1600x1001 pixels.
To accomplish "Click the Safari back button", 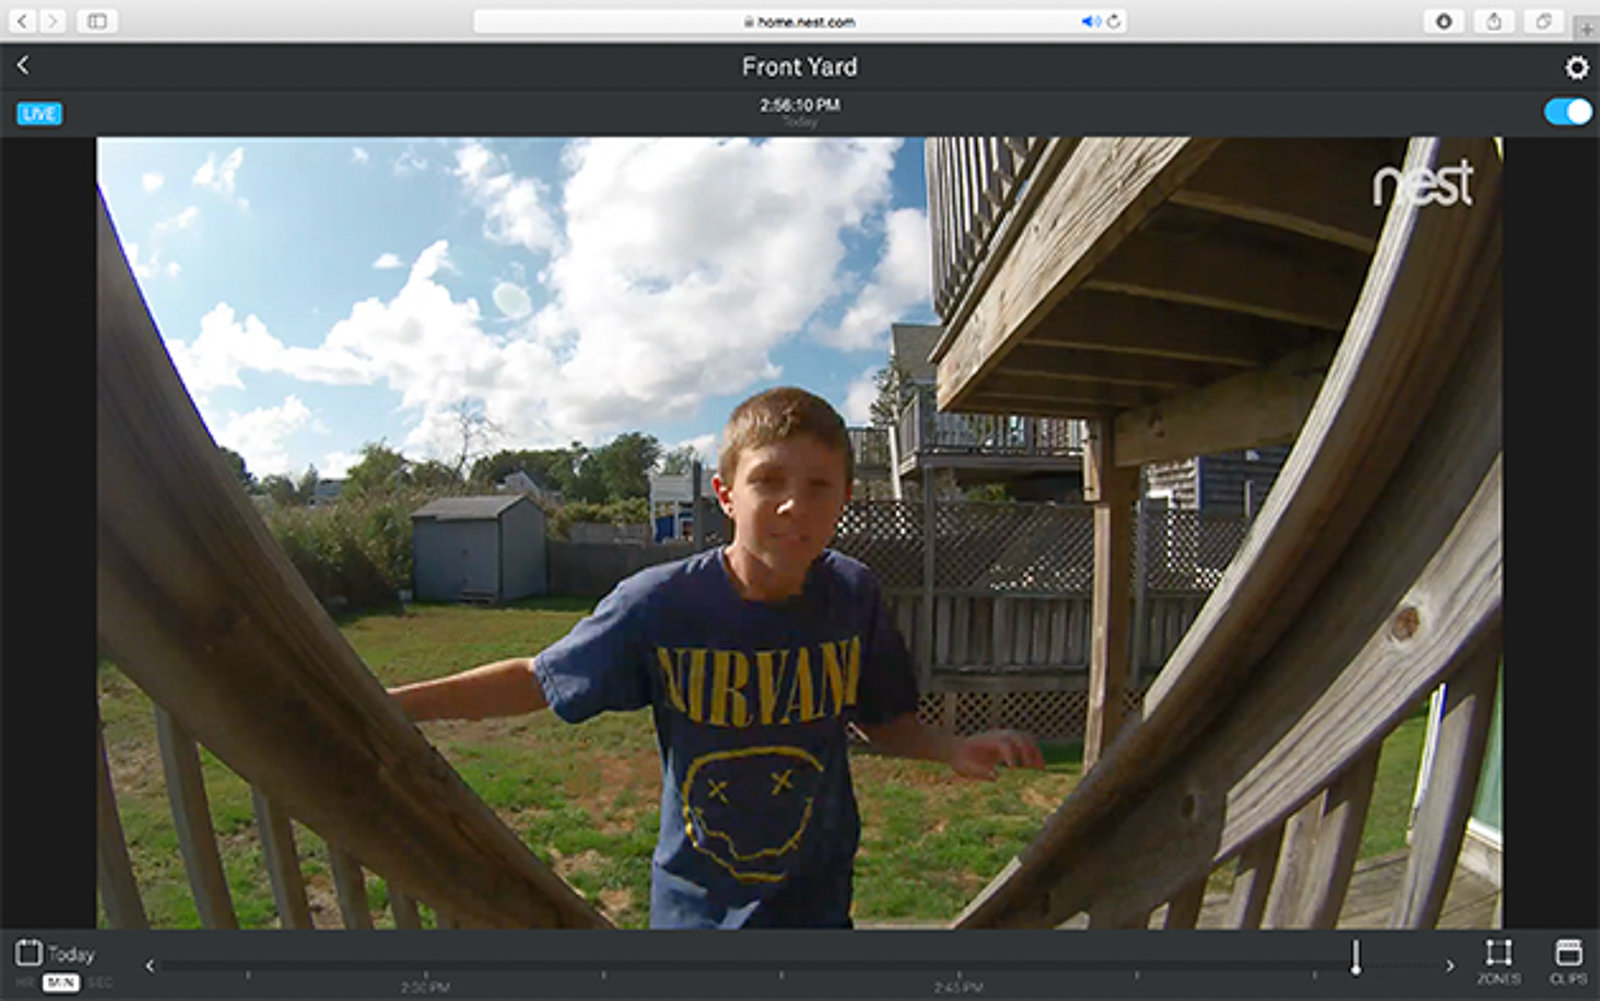I will pos(22,21).
